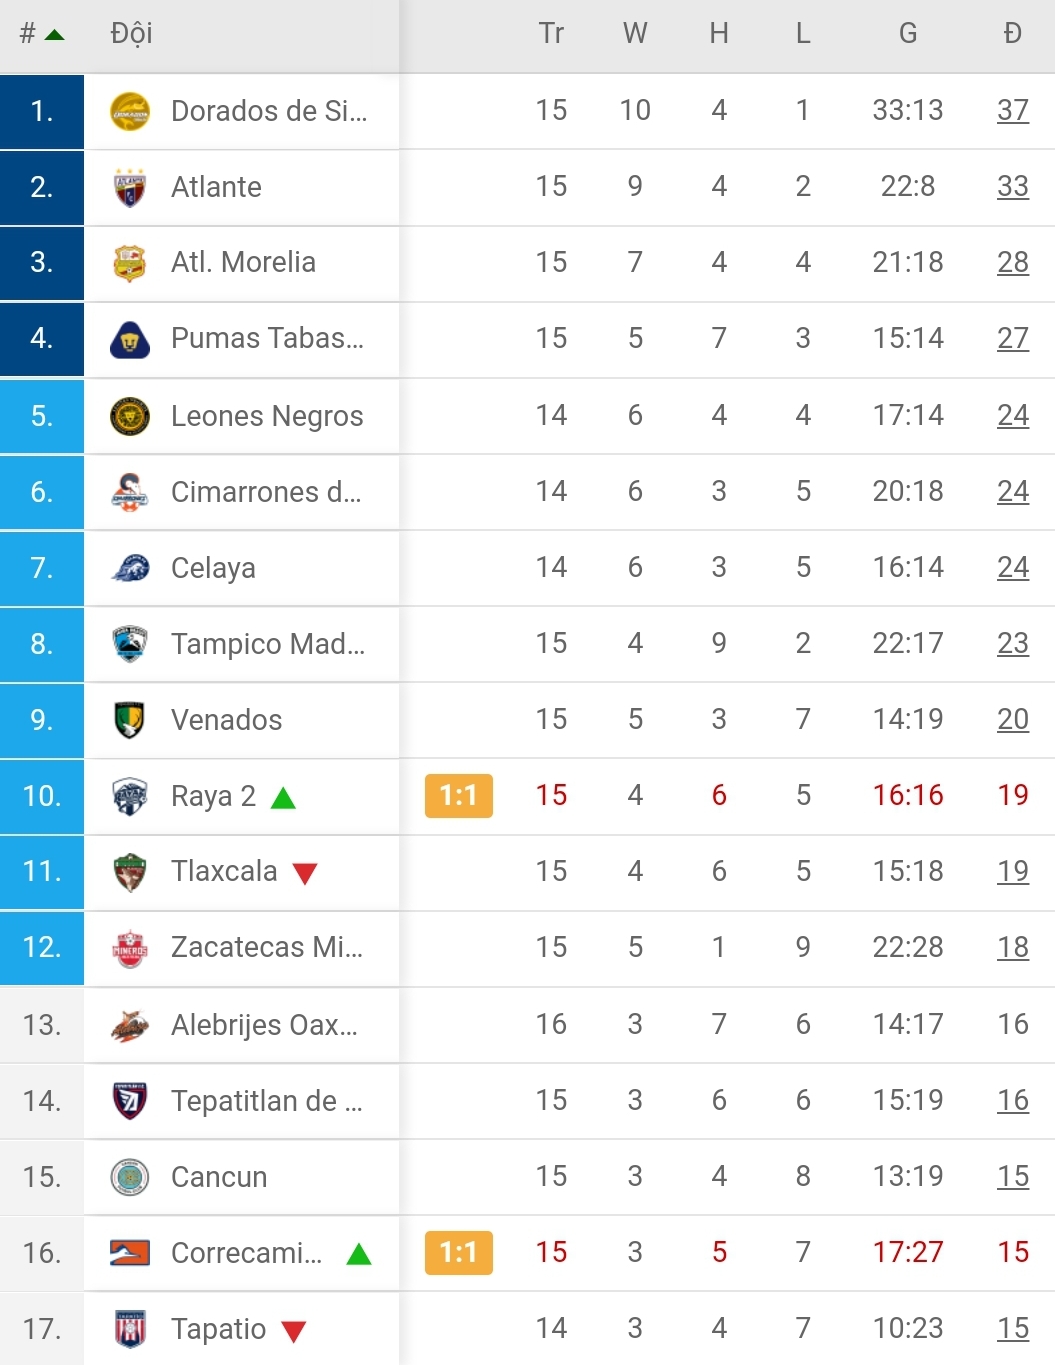Click the Tapatio team crest
This screenshot has height=1365, width=1055.
(130, 1329)
